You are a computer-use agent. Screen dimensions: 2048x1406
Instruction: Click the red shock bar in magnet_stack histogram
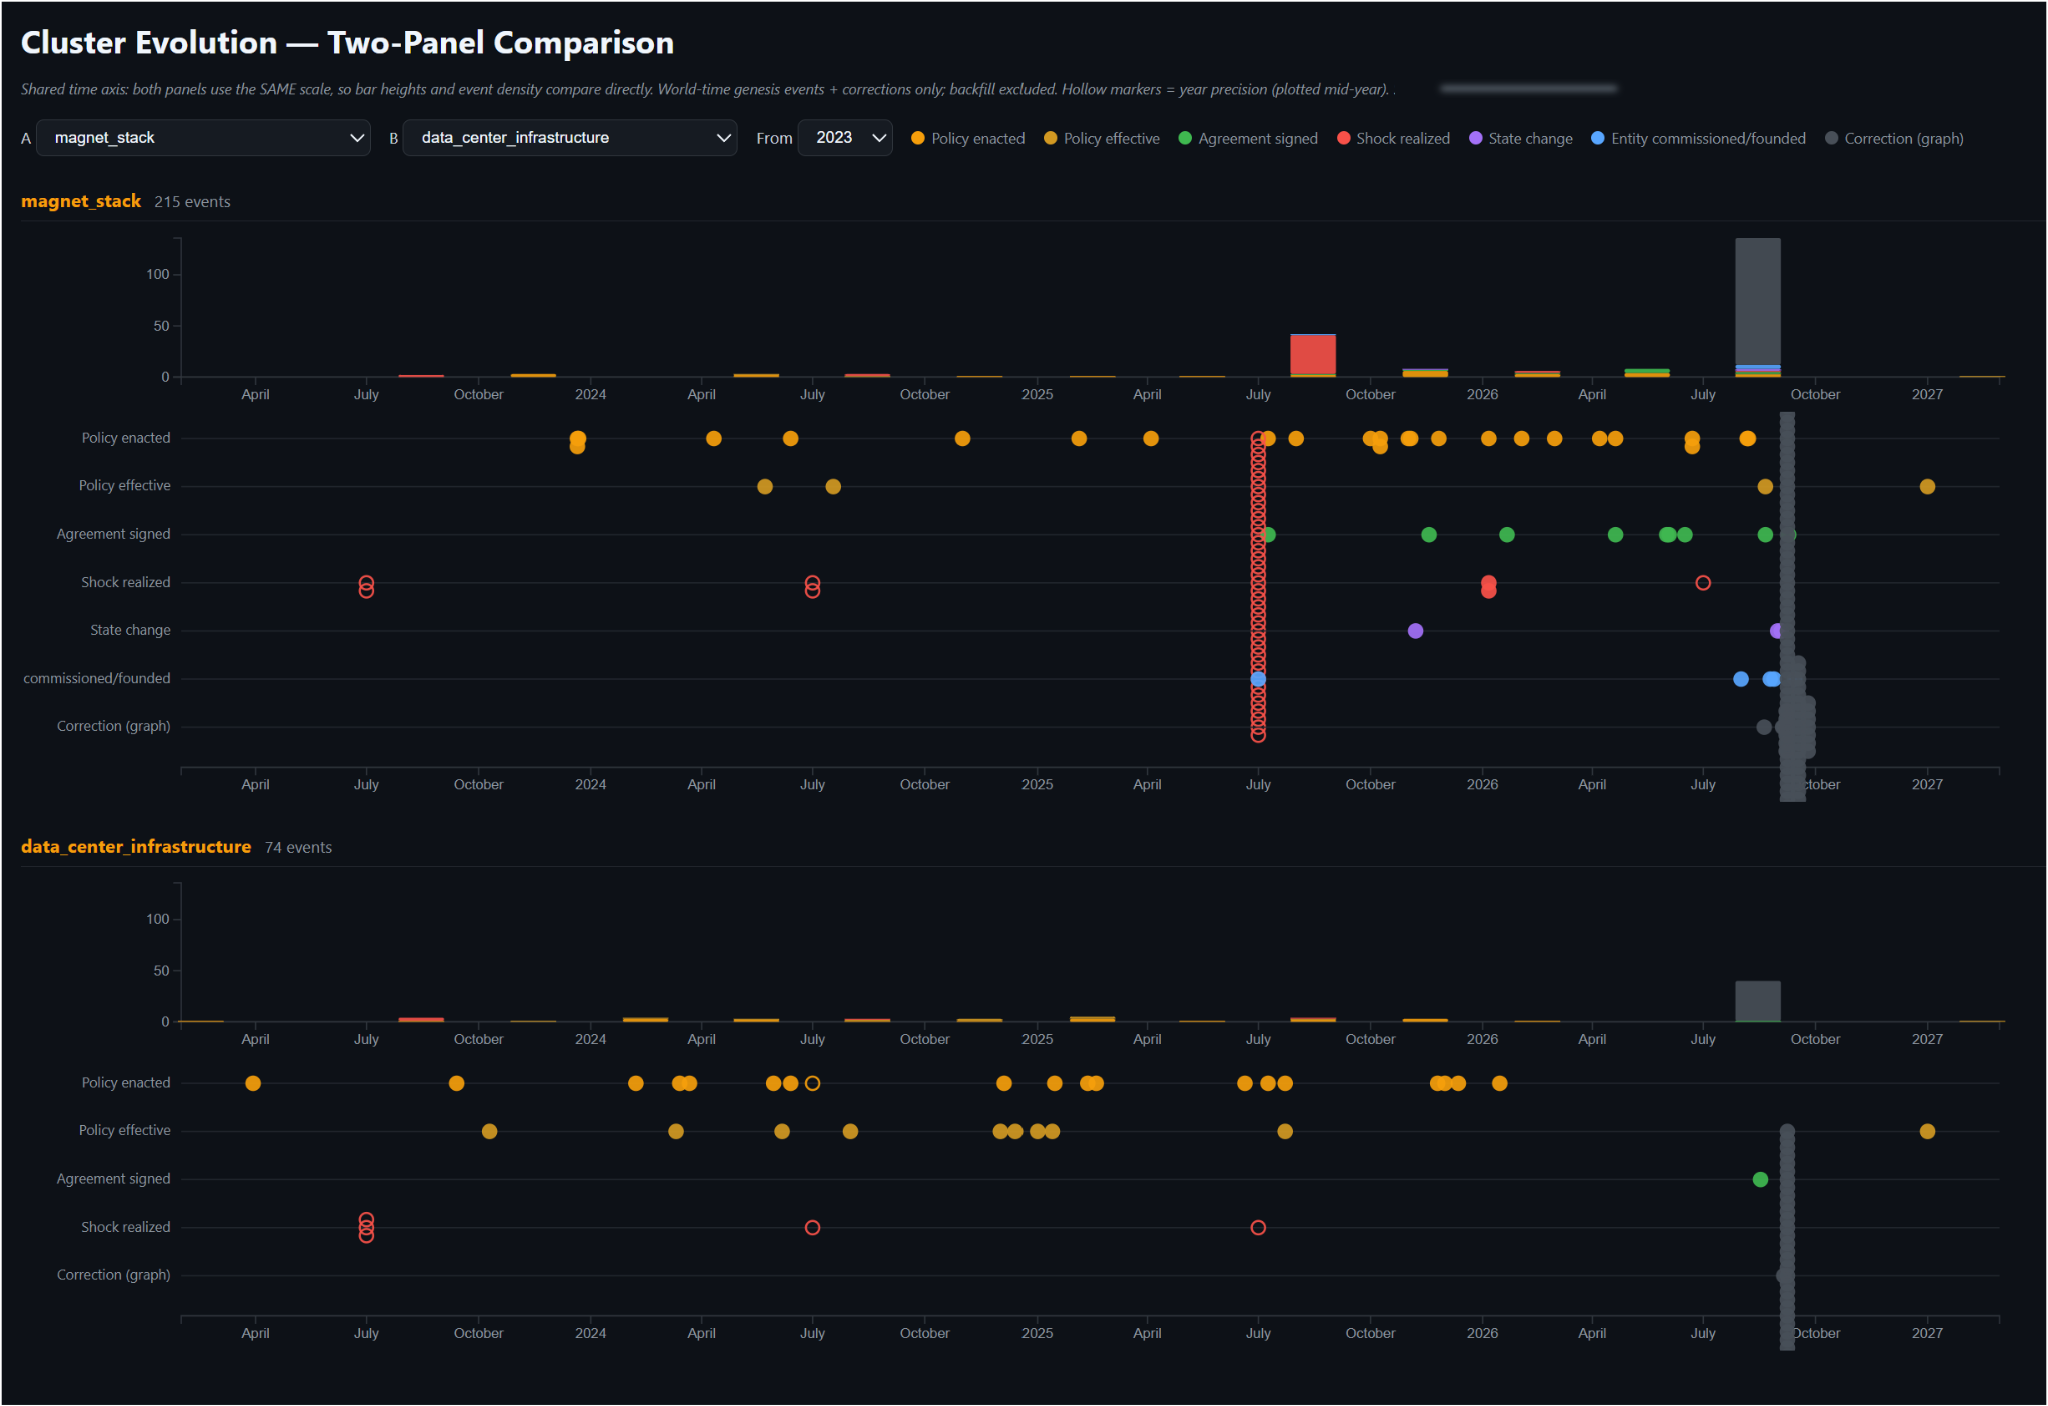click(1312, 354)
